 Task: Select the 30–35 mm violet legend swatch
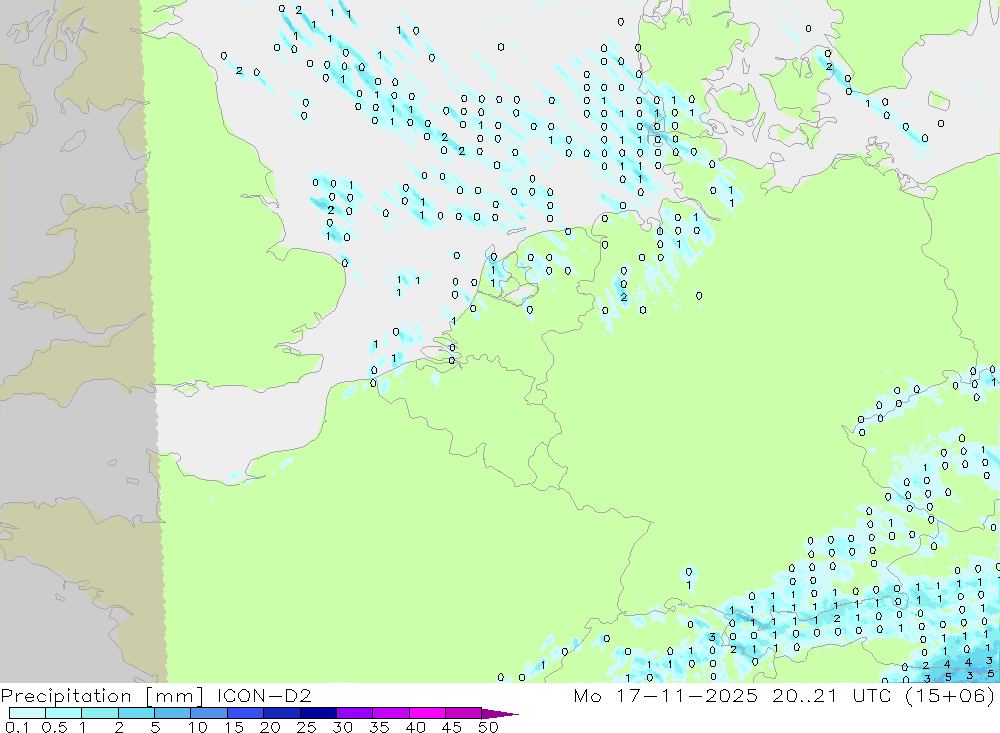point(354,713)
